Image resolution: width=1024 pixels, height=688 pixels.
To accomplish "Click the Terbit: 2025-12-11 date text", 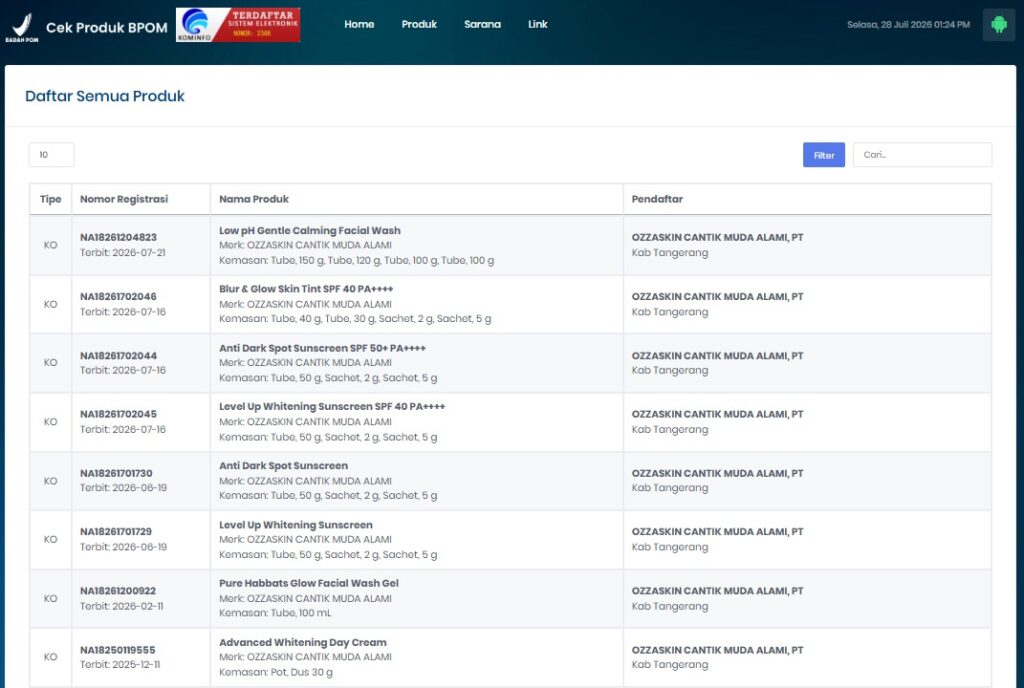I will [x=120, y=665].
